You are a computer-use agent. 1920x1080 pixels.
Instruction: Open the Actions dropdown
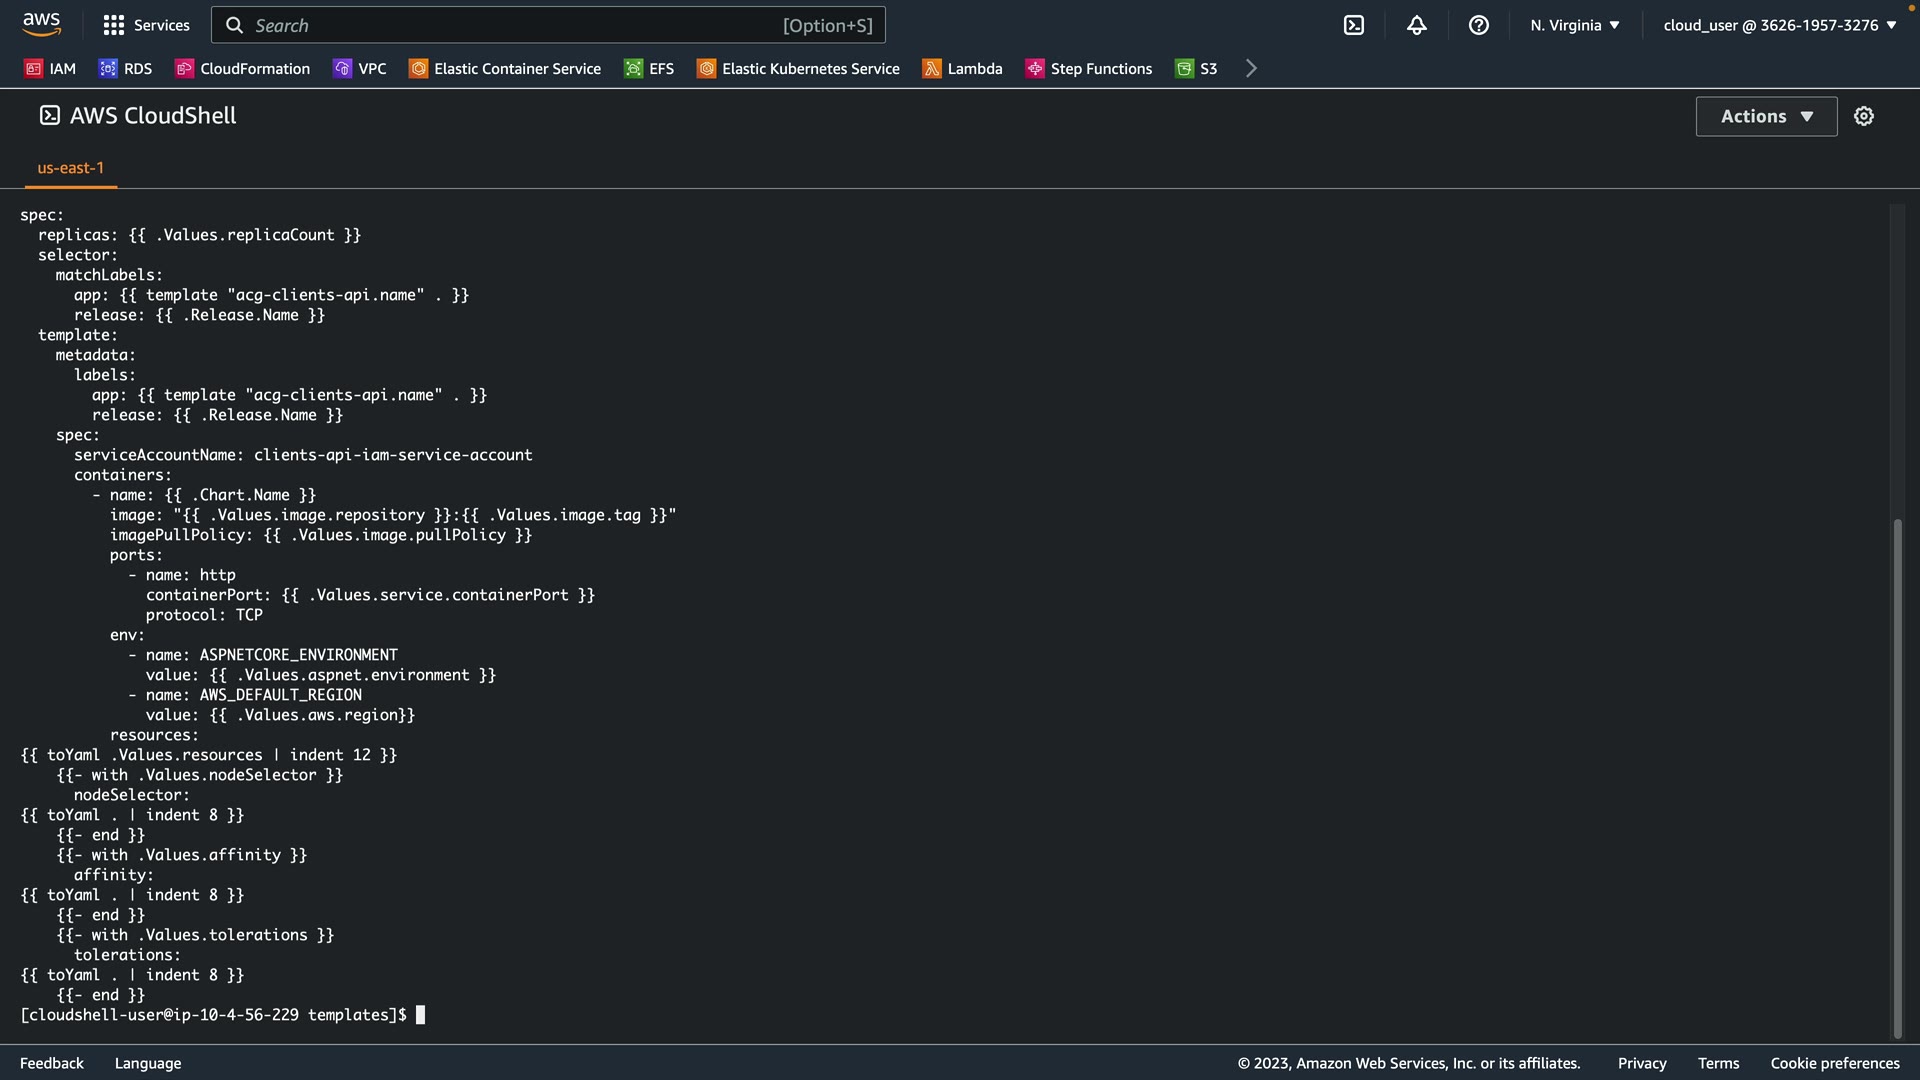tap(1766, 116)
